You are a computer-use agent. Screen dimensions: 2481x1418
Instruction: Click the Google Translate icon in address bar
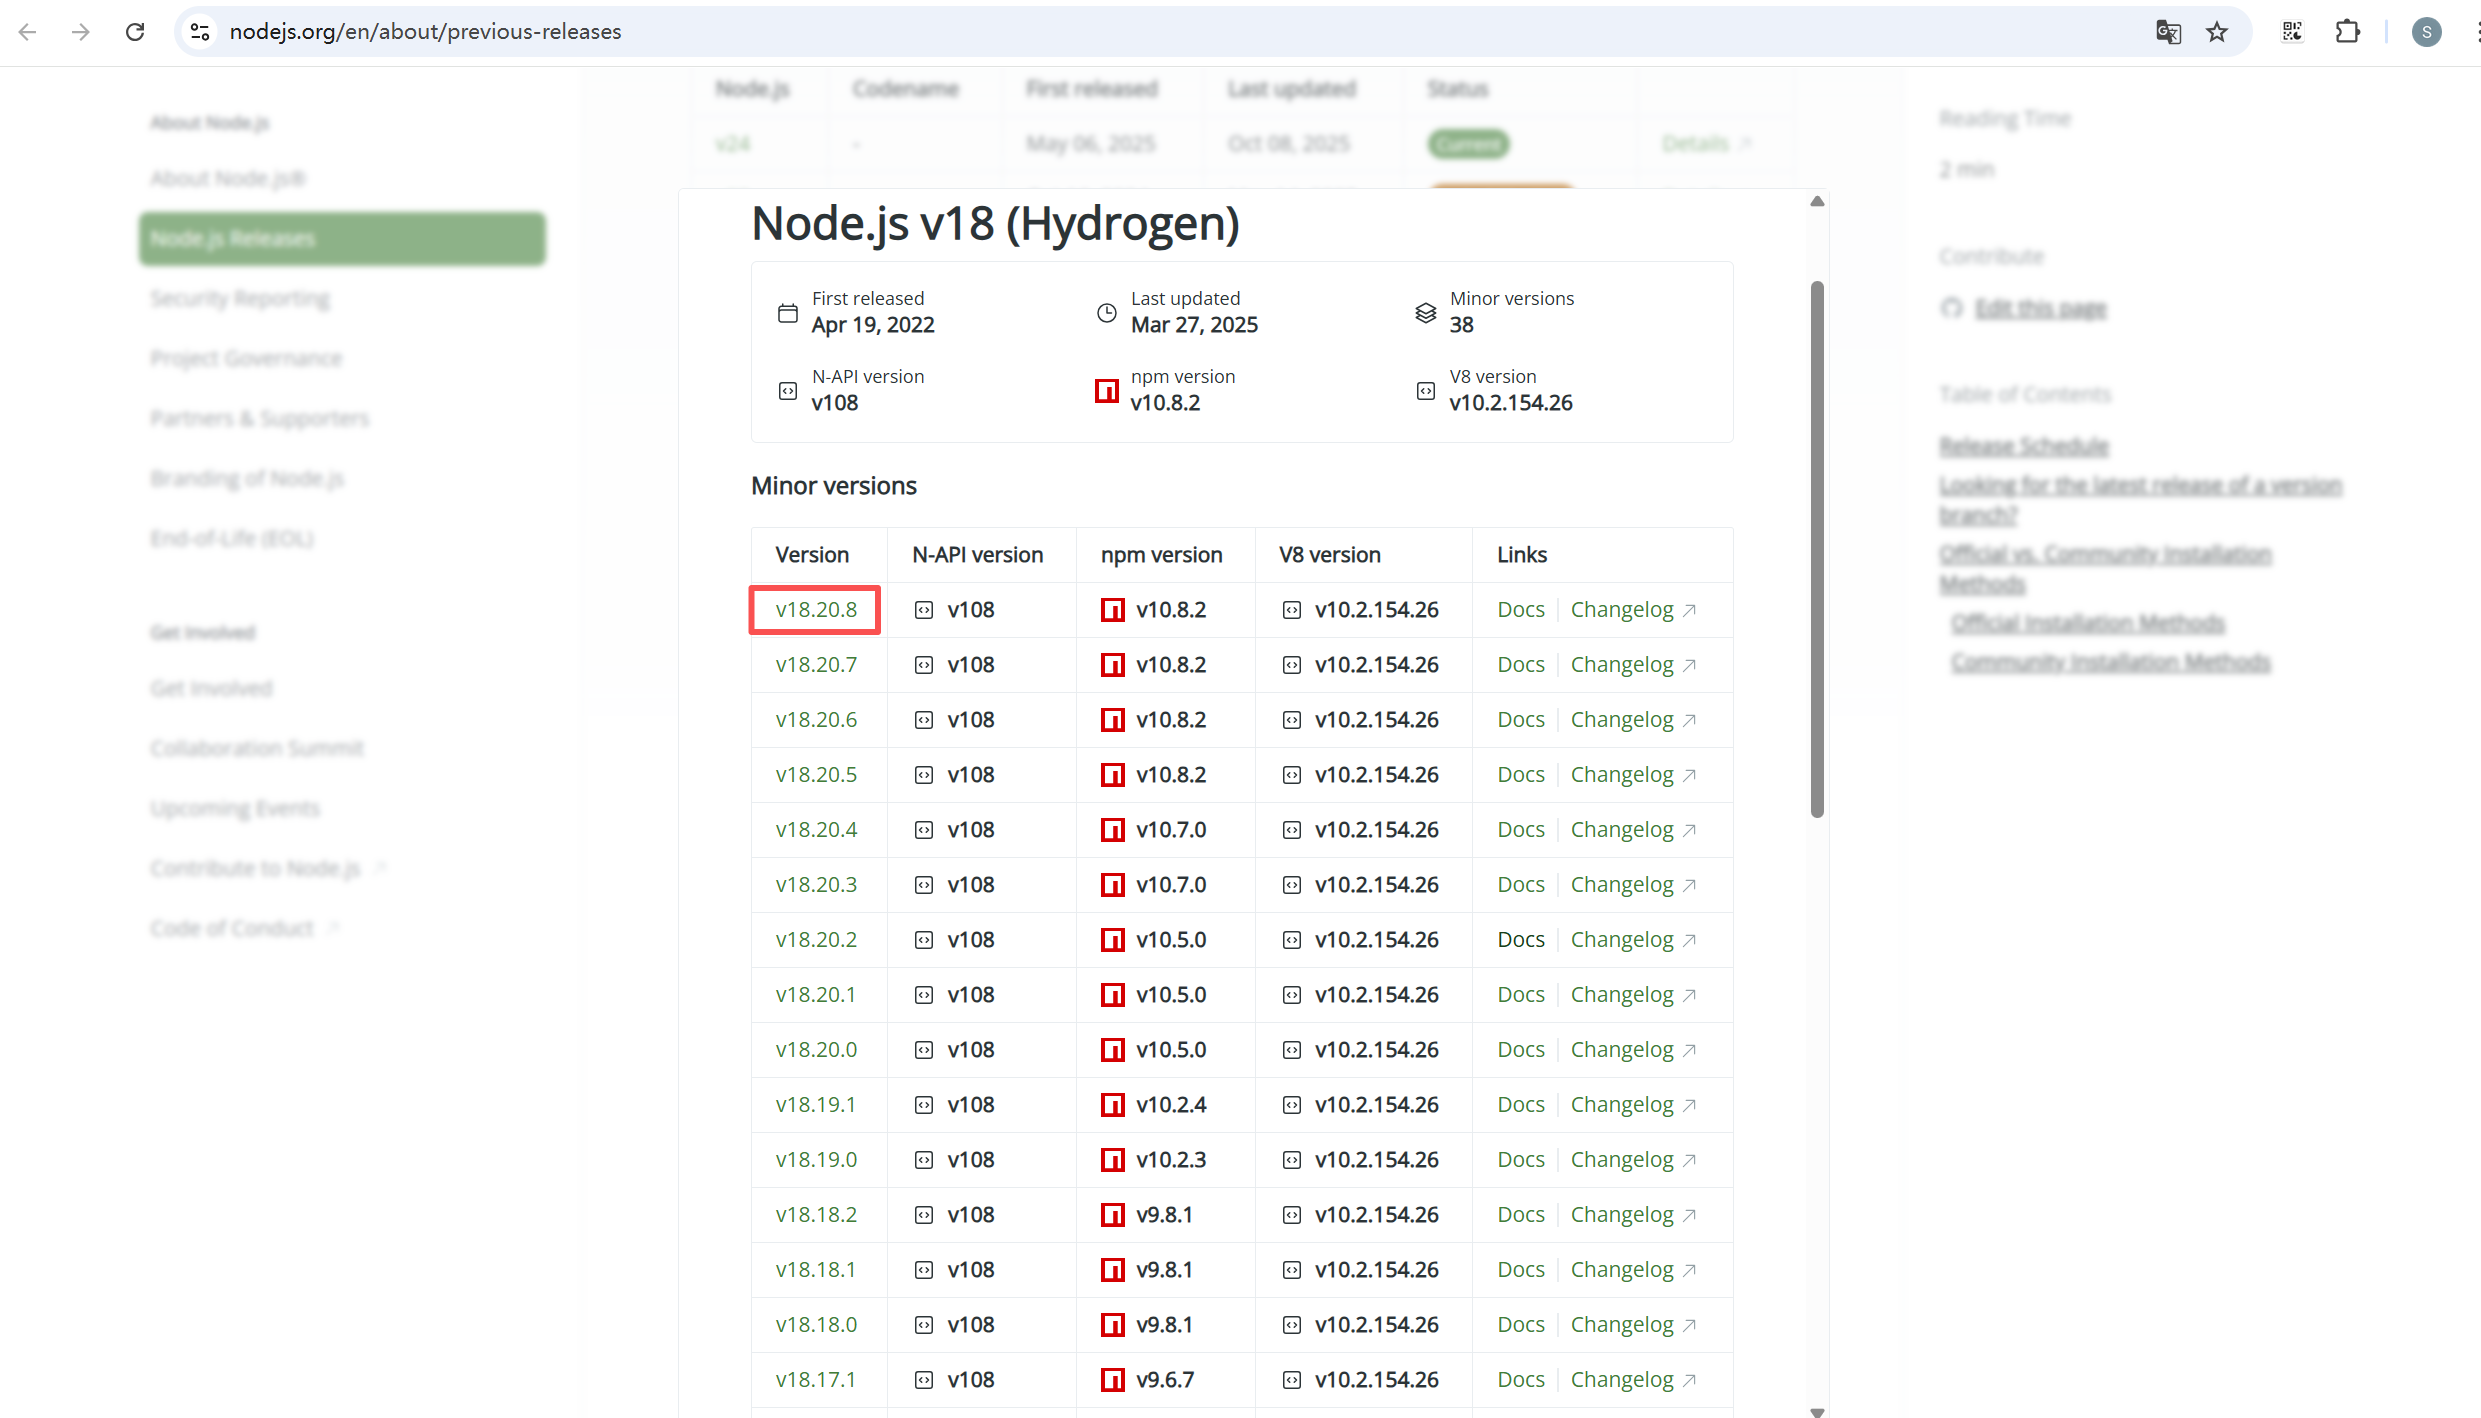click(2168, 32)
